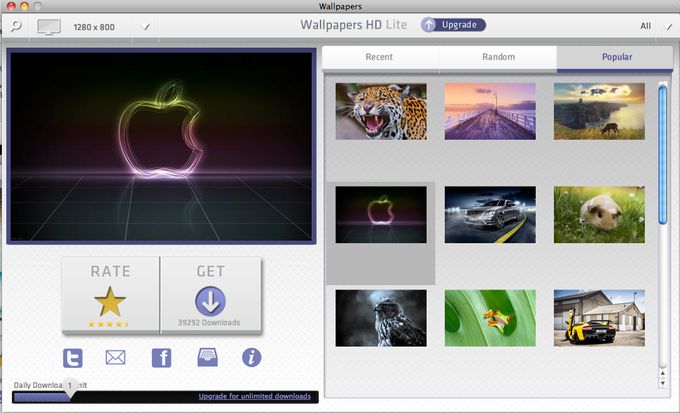The width and height of the screenshot is (680, 413).
Task: Click the Wallpapers HD Lite title
Action: tap(353, 25)
